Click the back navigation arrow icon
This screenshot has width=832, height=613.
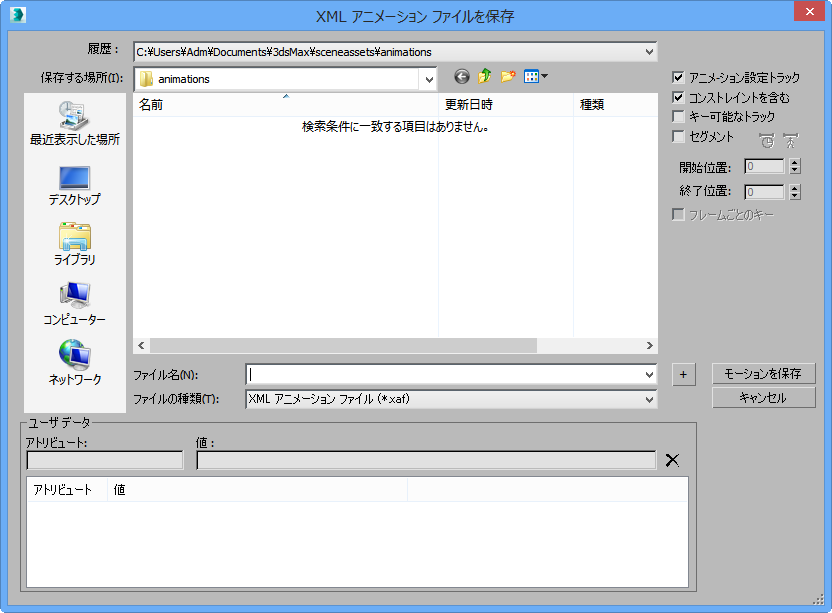[x=462, y=77]
